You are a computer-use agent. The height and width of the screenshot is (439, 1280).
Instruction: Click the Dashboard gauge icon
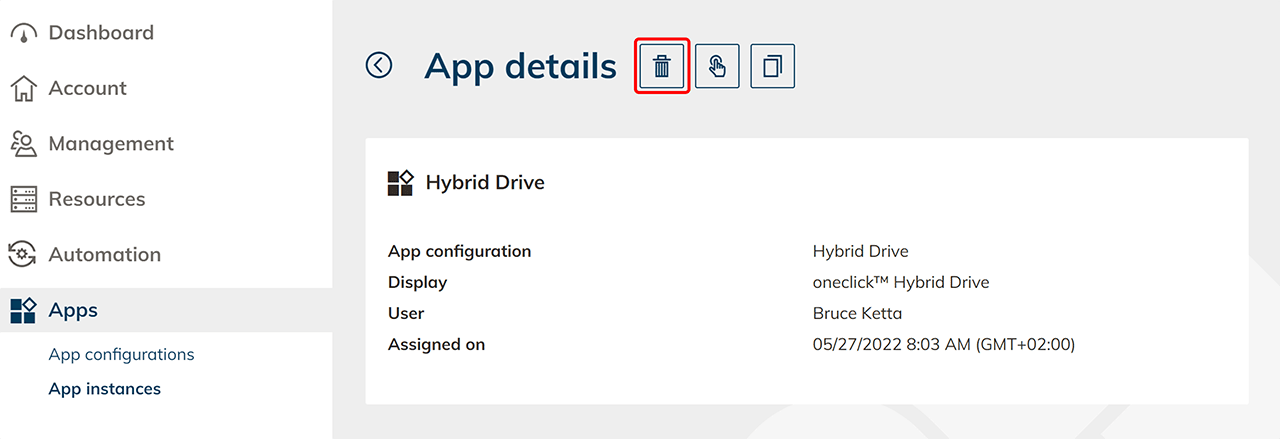pos(23,33)
